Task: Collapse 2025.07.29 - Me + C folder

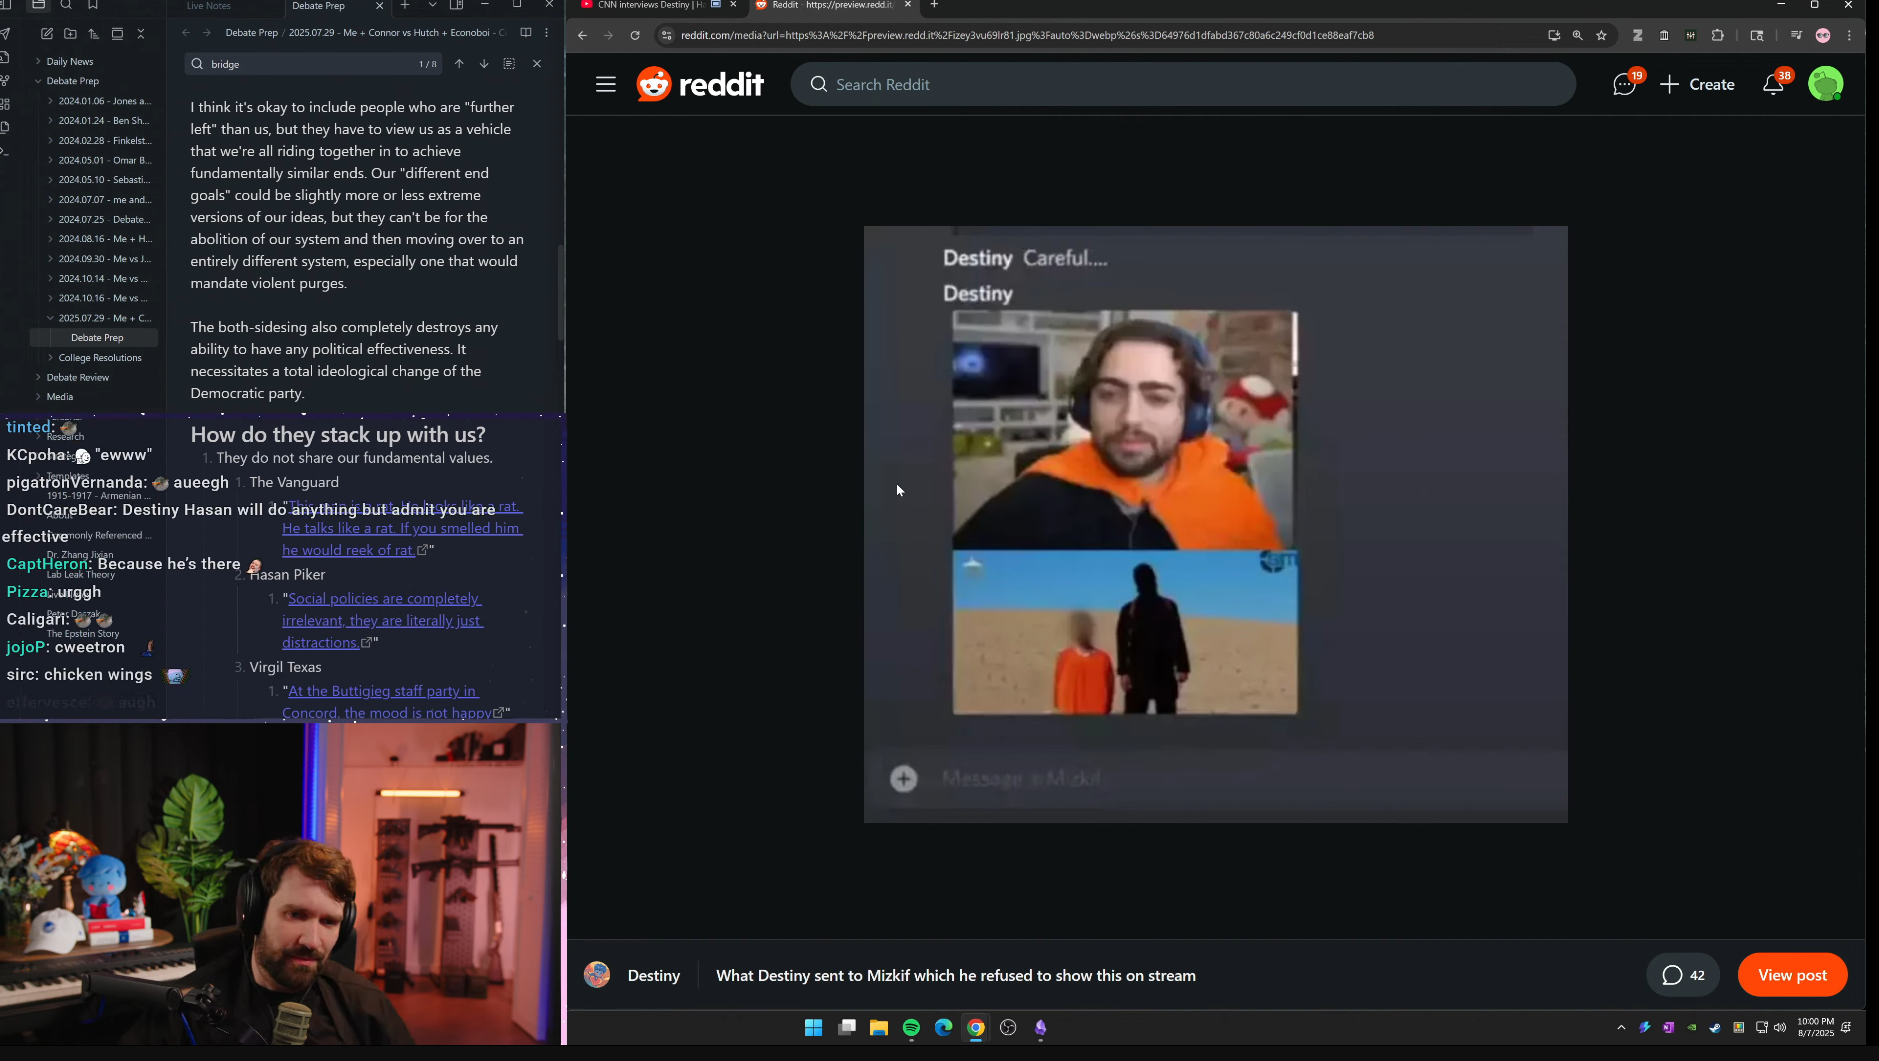Action: tap(104, 318)
